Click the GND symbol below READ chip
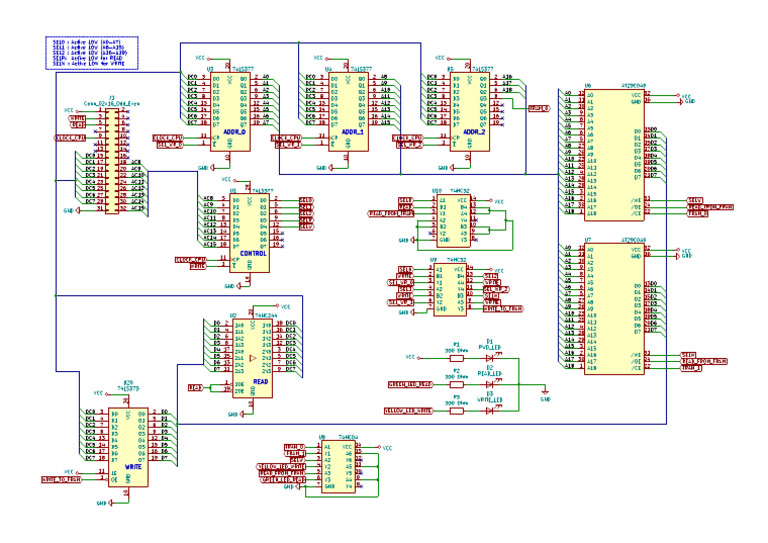 tap(234, 414)
